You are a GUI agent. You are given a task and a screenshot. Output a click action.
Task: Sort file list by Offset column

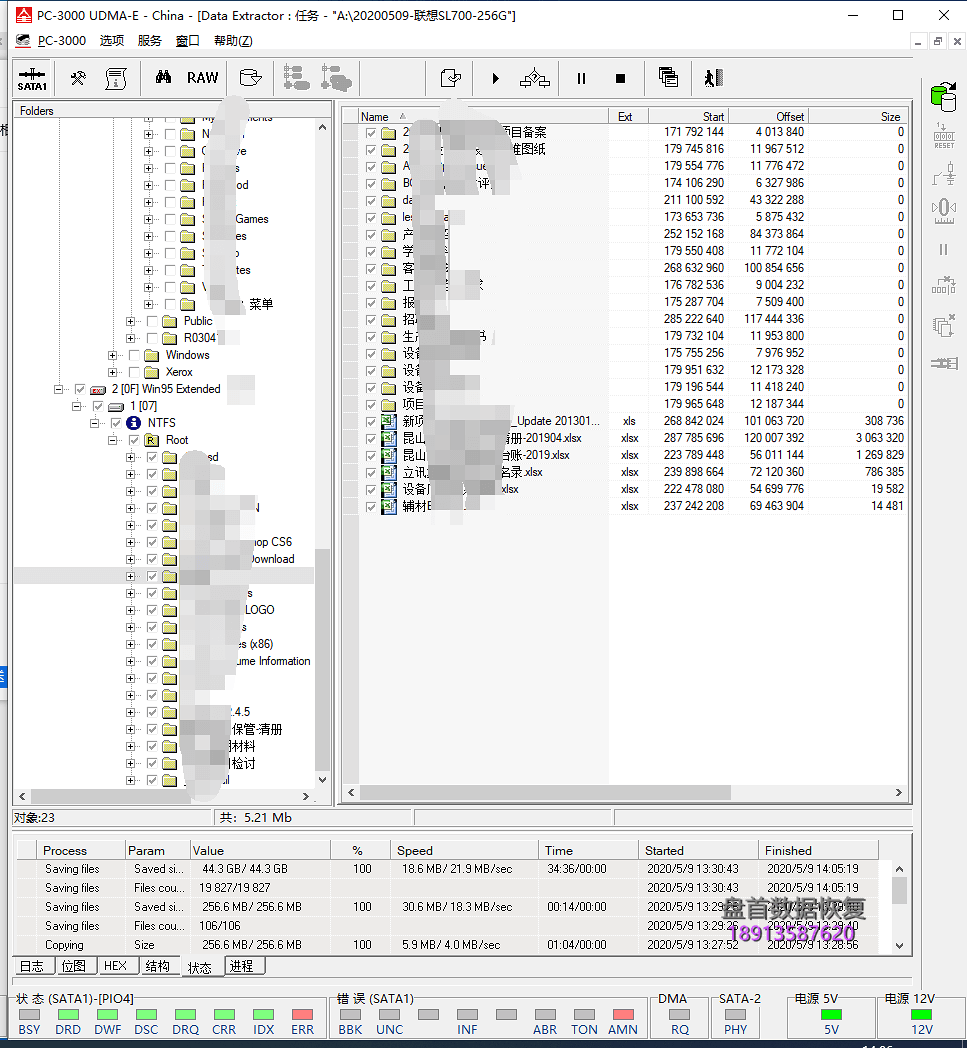(x=769, y=116)
